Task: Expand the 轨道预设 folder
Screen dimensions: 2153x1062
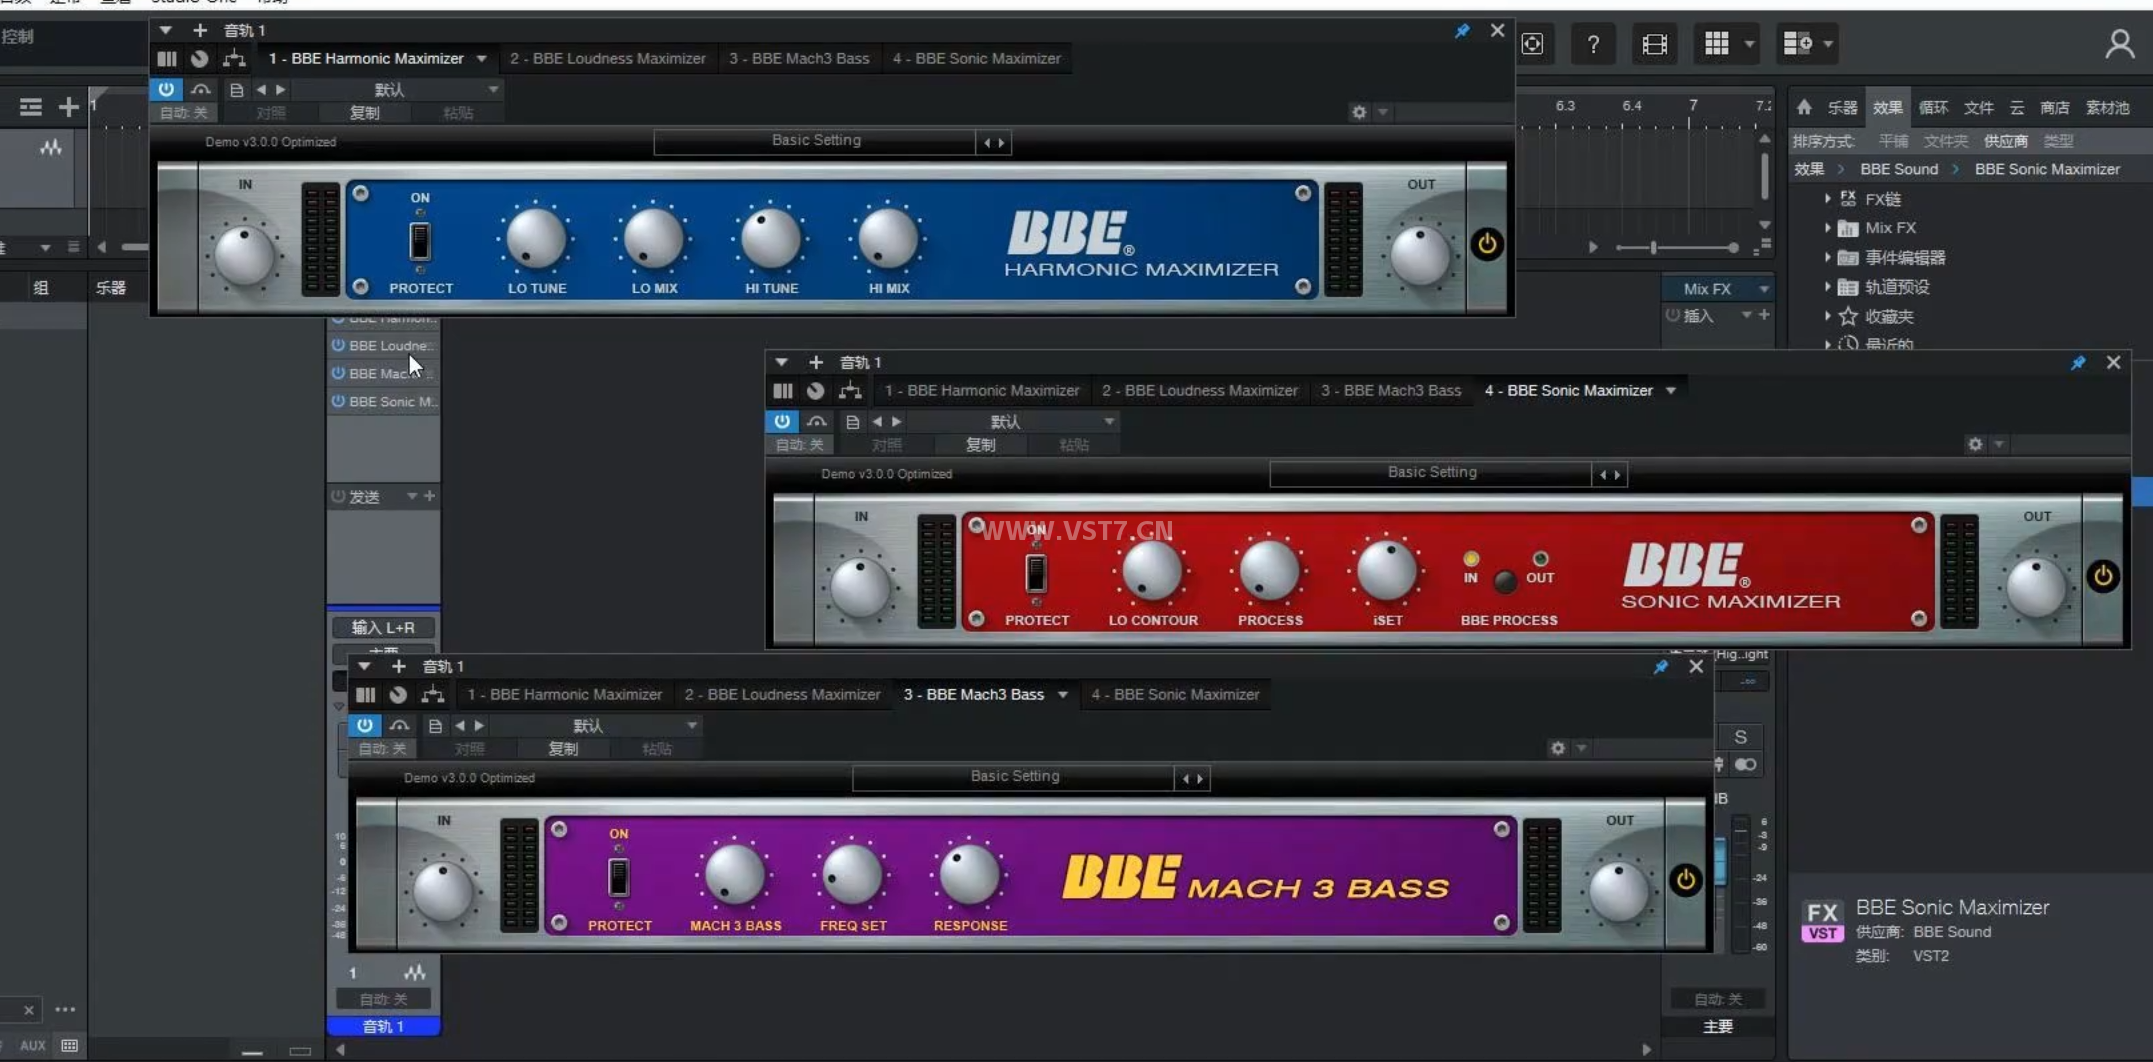Action: point(1828,286)
